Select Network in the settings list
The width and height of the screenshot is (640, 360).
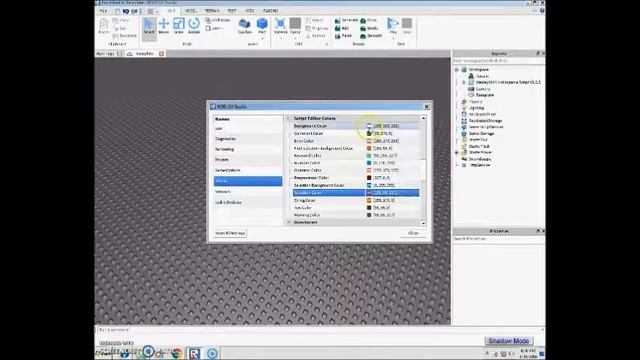click(248, 191)
